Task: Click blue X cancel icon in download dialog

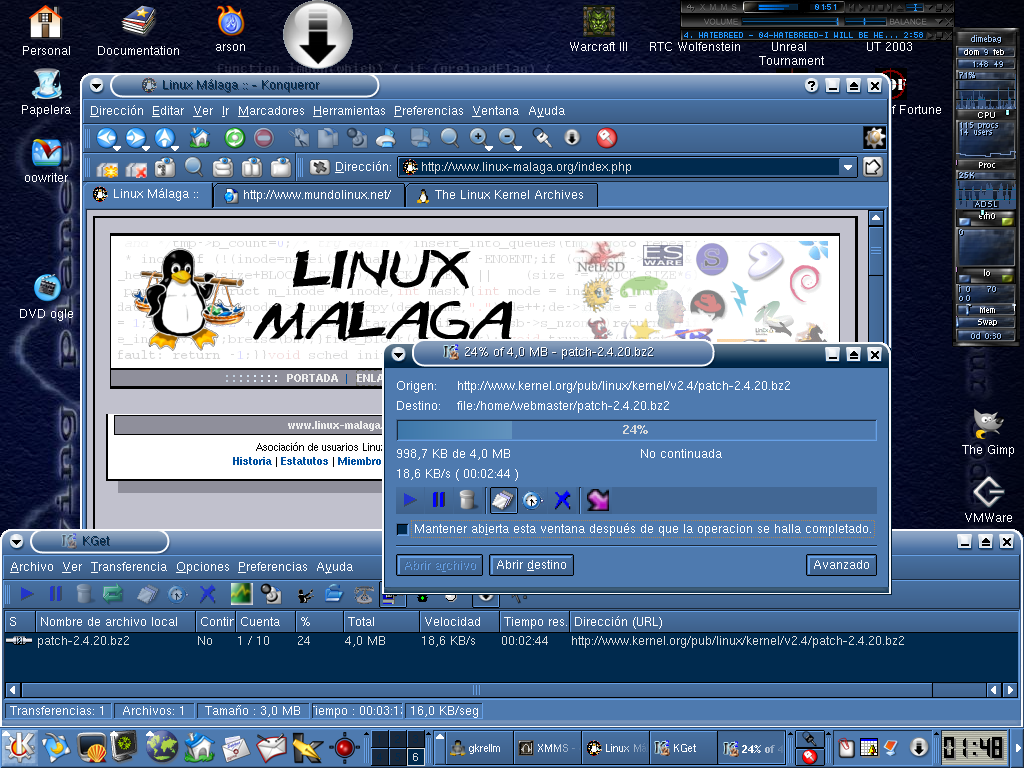Action: 562,500
